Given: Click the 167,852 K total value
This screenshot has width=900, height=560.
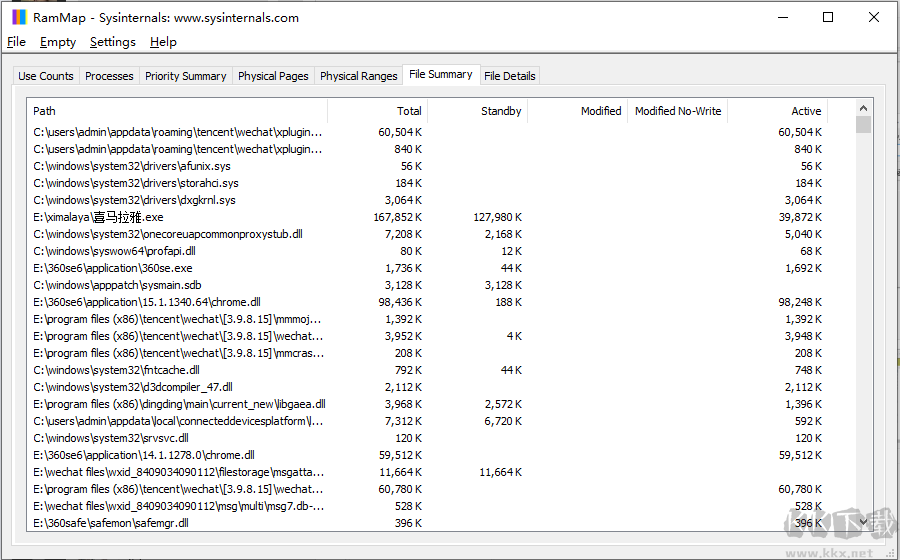Looking at the screenshot, I should point(397,217).
